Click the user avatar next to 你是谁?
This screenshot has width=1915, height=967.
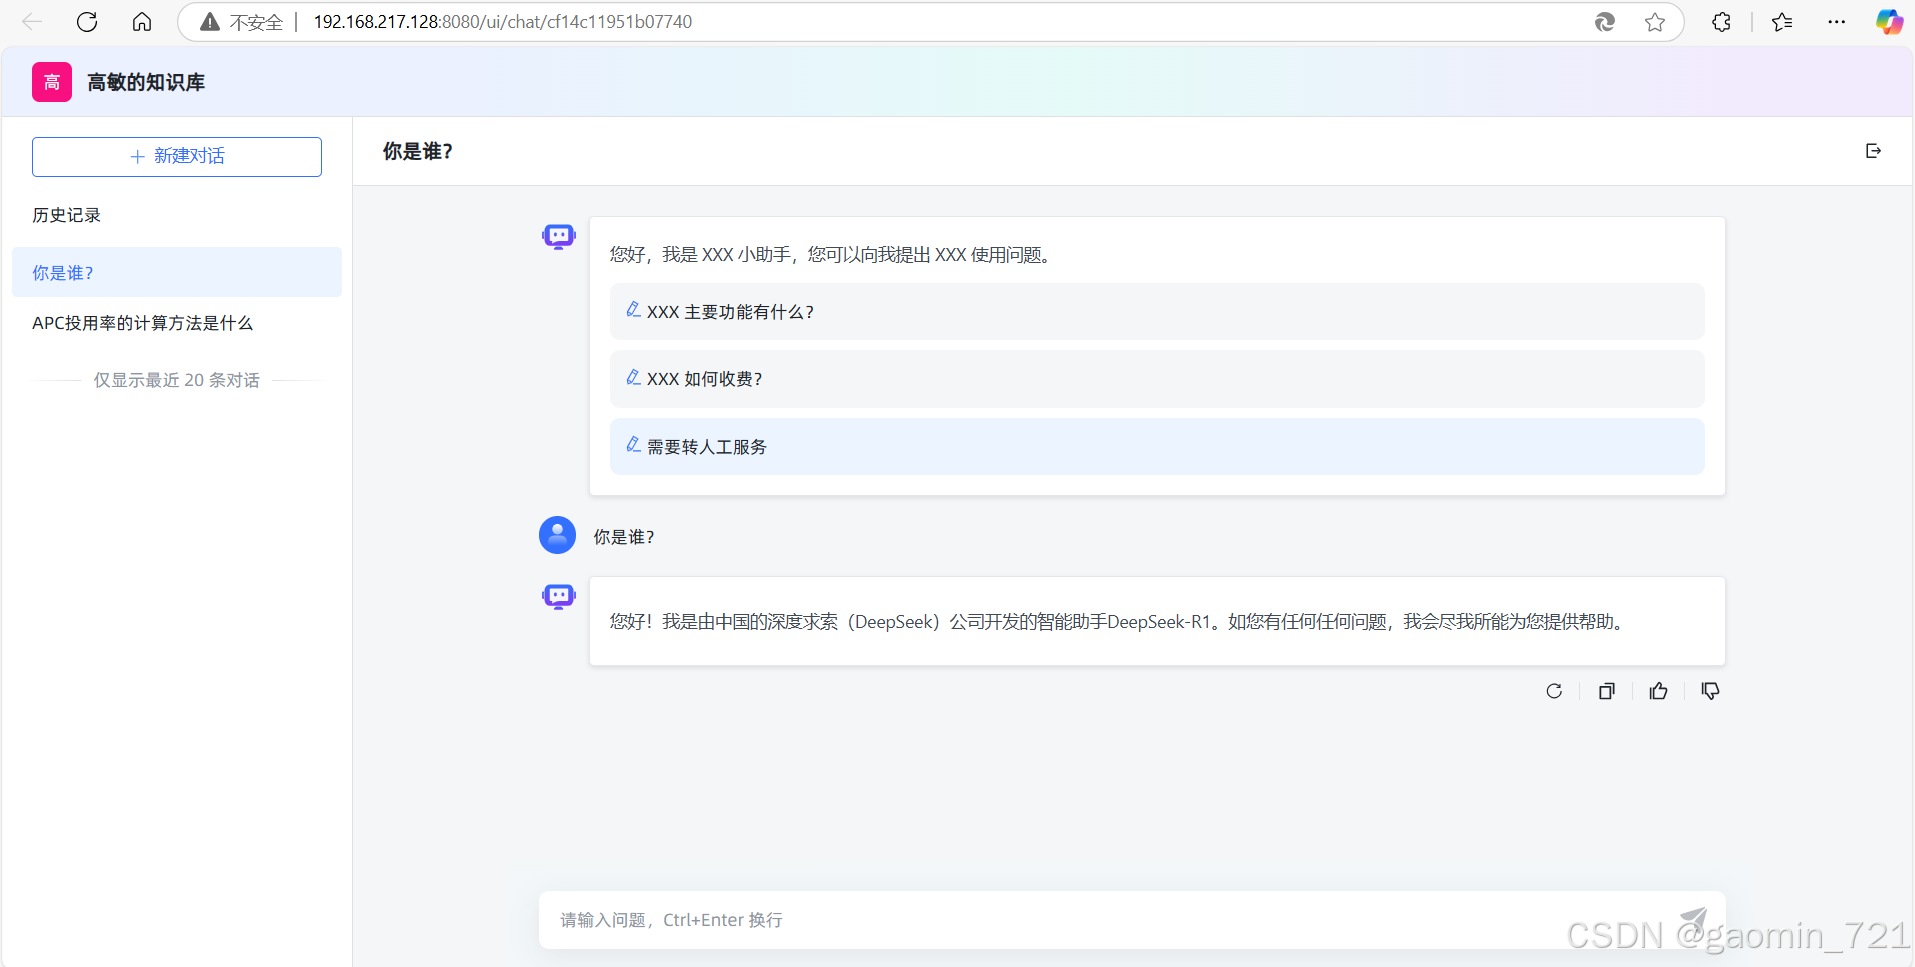tap(557, 535)
